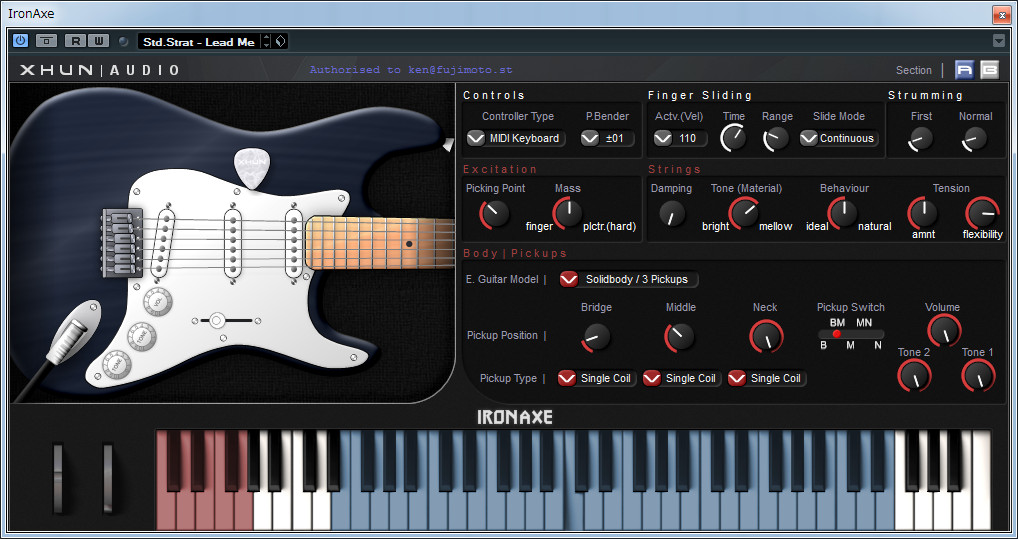This screenshot has height=539, width=1018.
Task: Toggle the blue plugin power button
Action: coord(20,41)
